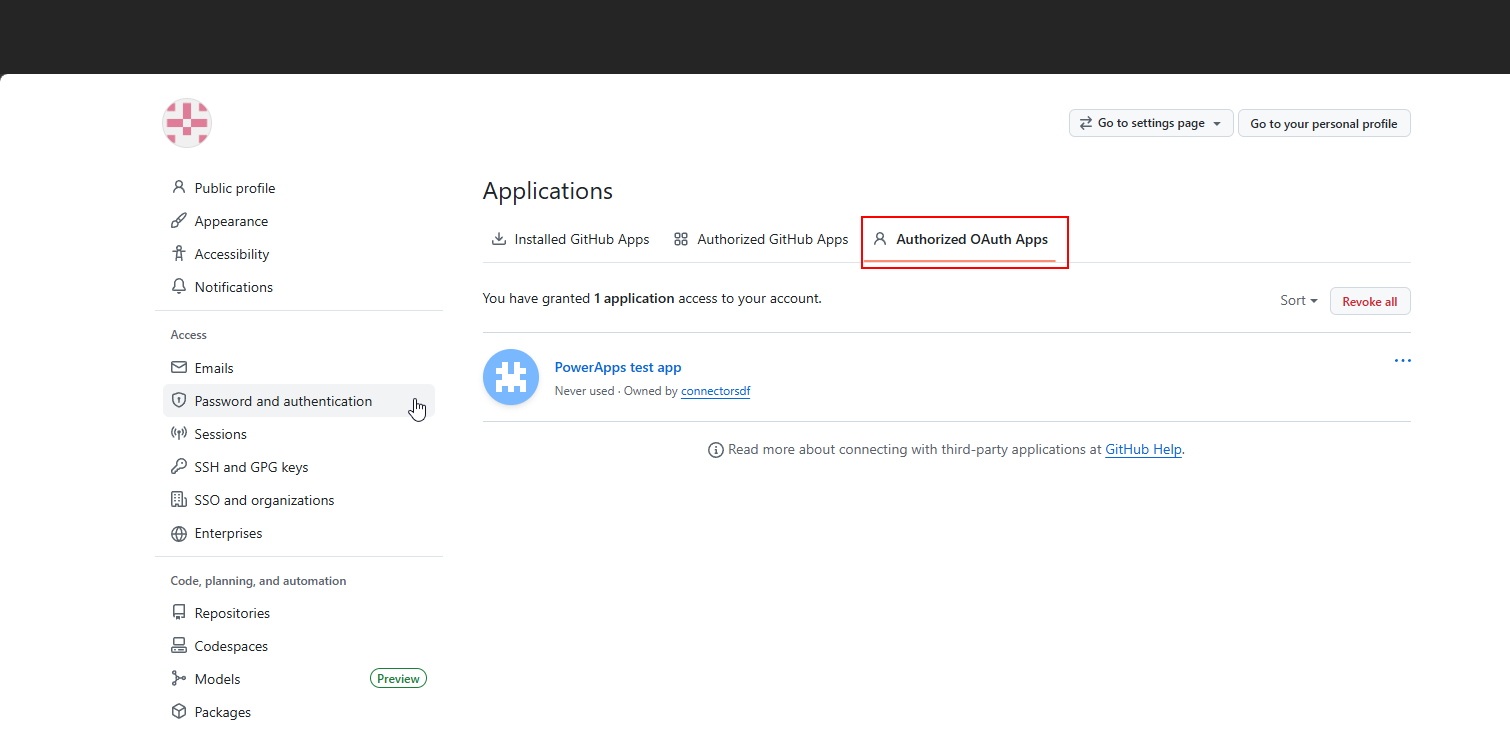Click the Applications page heading
1510x734 pixels.
click(548, 191)
